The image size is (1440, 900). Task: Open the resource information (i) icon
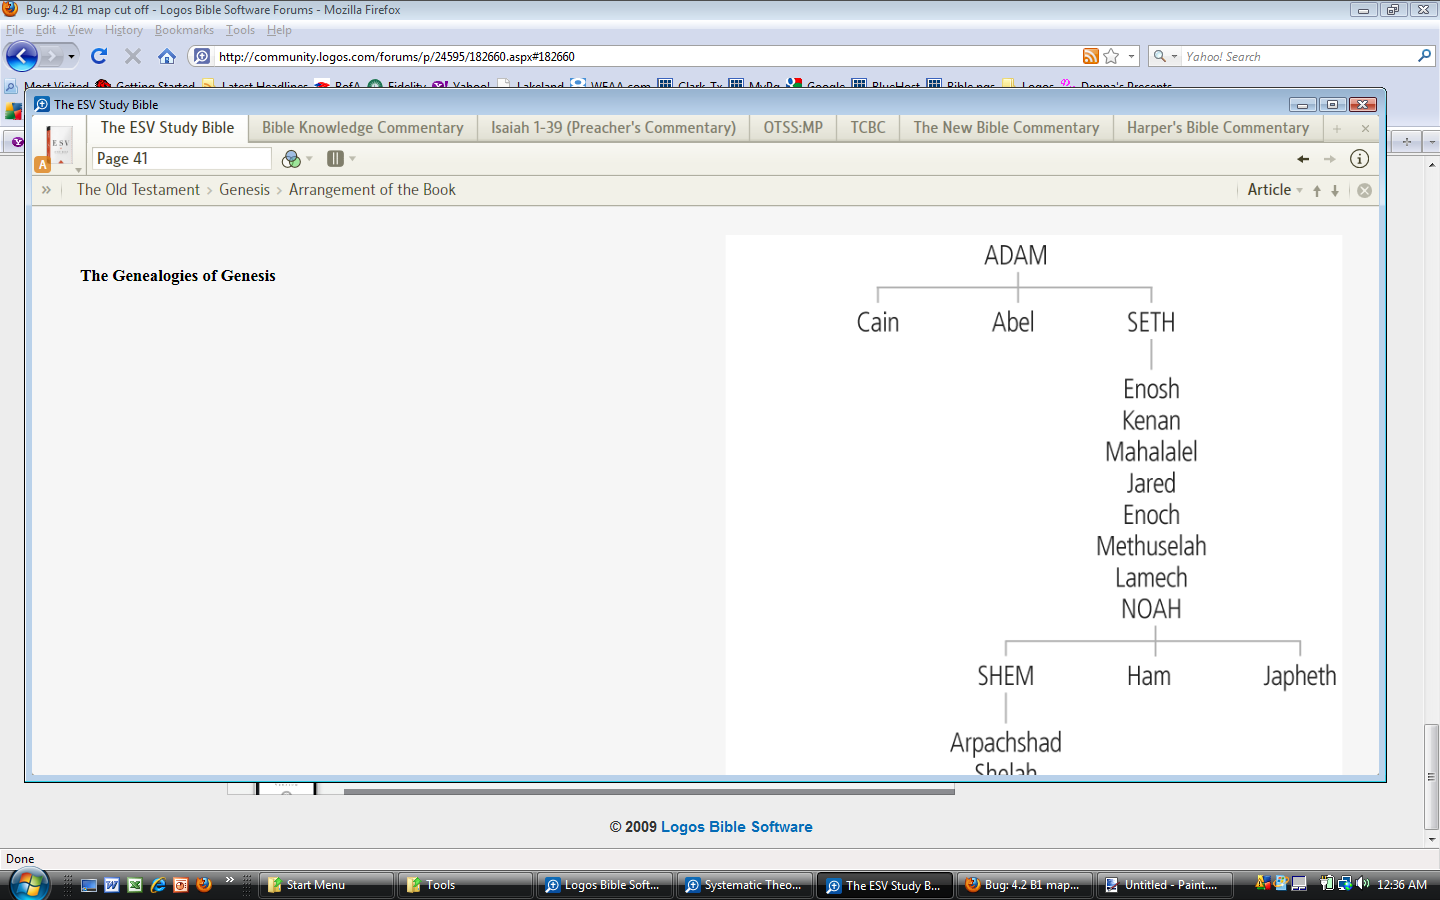click(1359, 158)
